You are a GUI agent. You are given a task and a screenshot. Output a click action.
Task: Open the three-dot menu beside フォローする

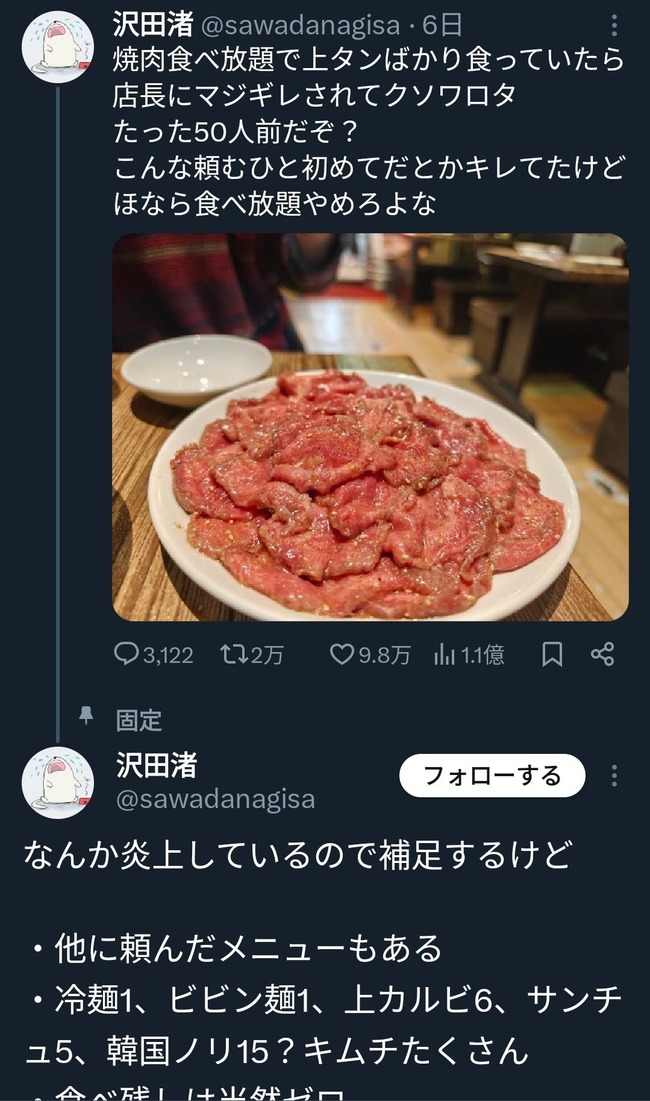point(614,775)
